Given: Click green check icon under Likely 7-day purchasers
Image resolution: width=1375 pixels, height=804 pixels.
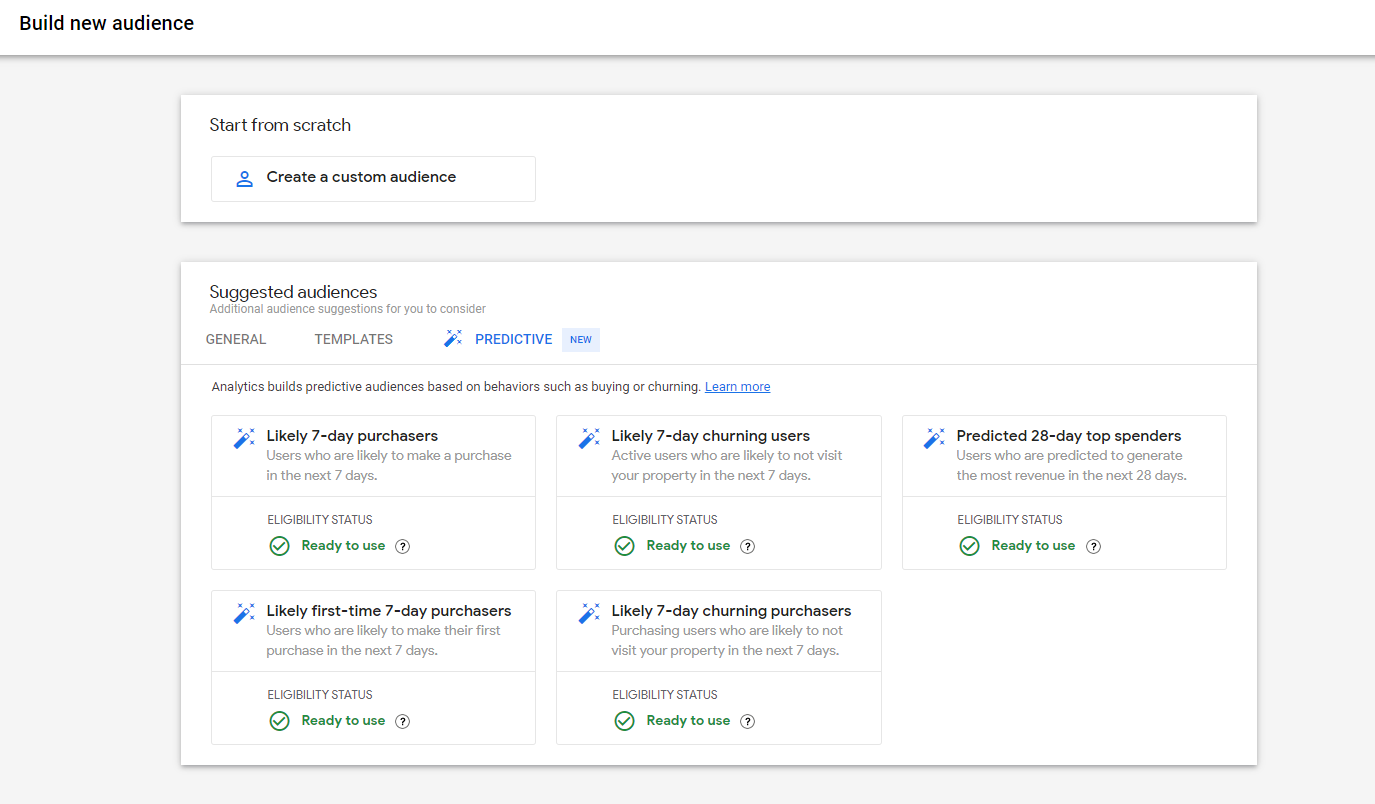Looking at the screenshot, I should [x=280, y=546].
